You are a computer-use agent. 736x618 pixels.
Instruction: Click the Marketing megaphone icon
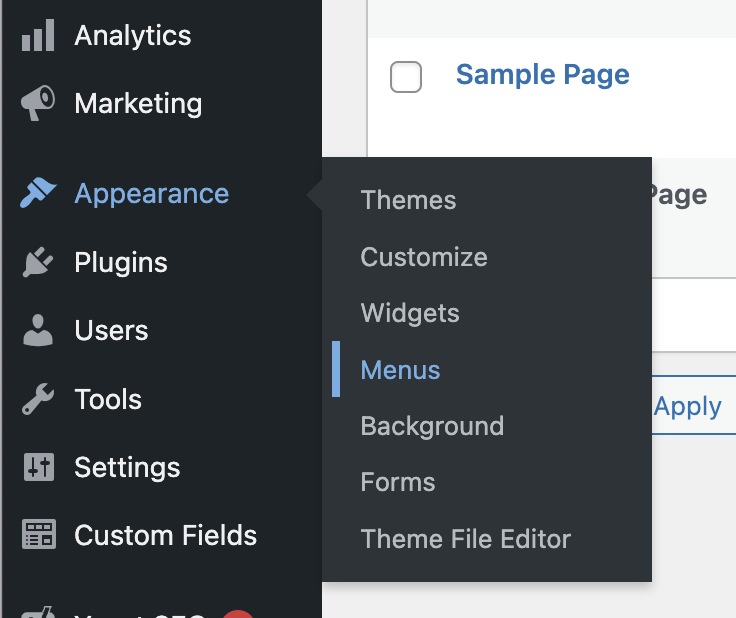[38, 104]
